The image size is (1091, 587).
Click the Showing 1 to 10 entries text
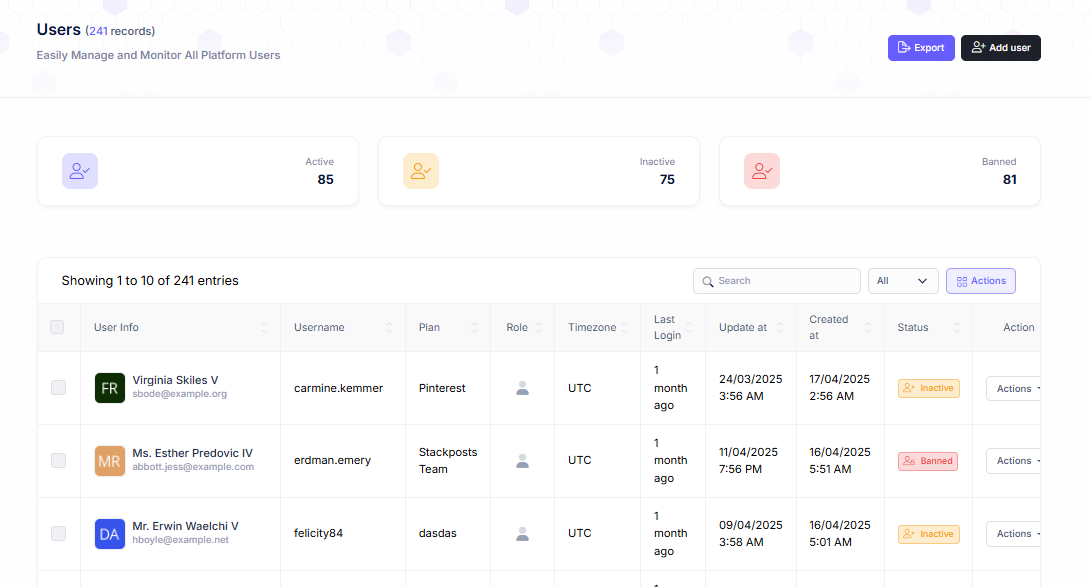click(x=150, y=281)
